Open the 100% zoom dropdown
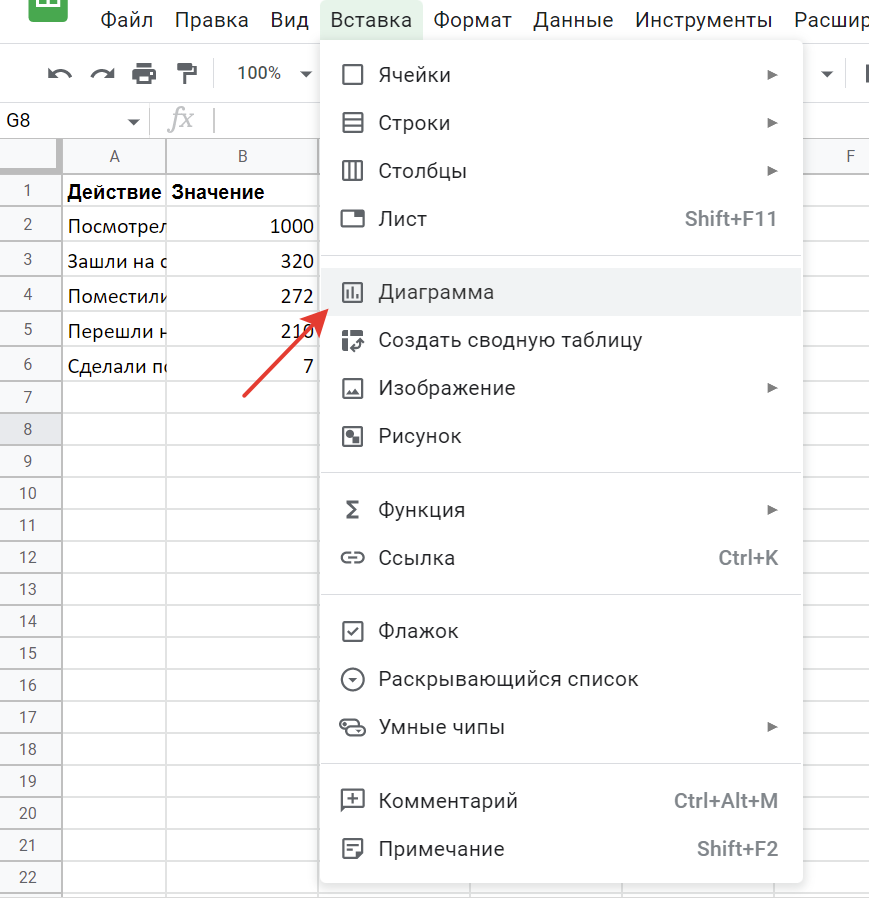This screenshot has width=869, height=898. click(x=271, y=73)
